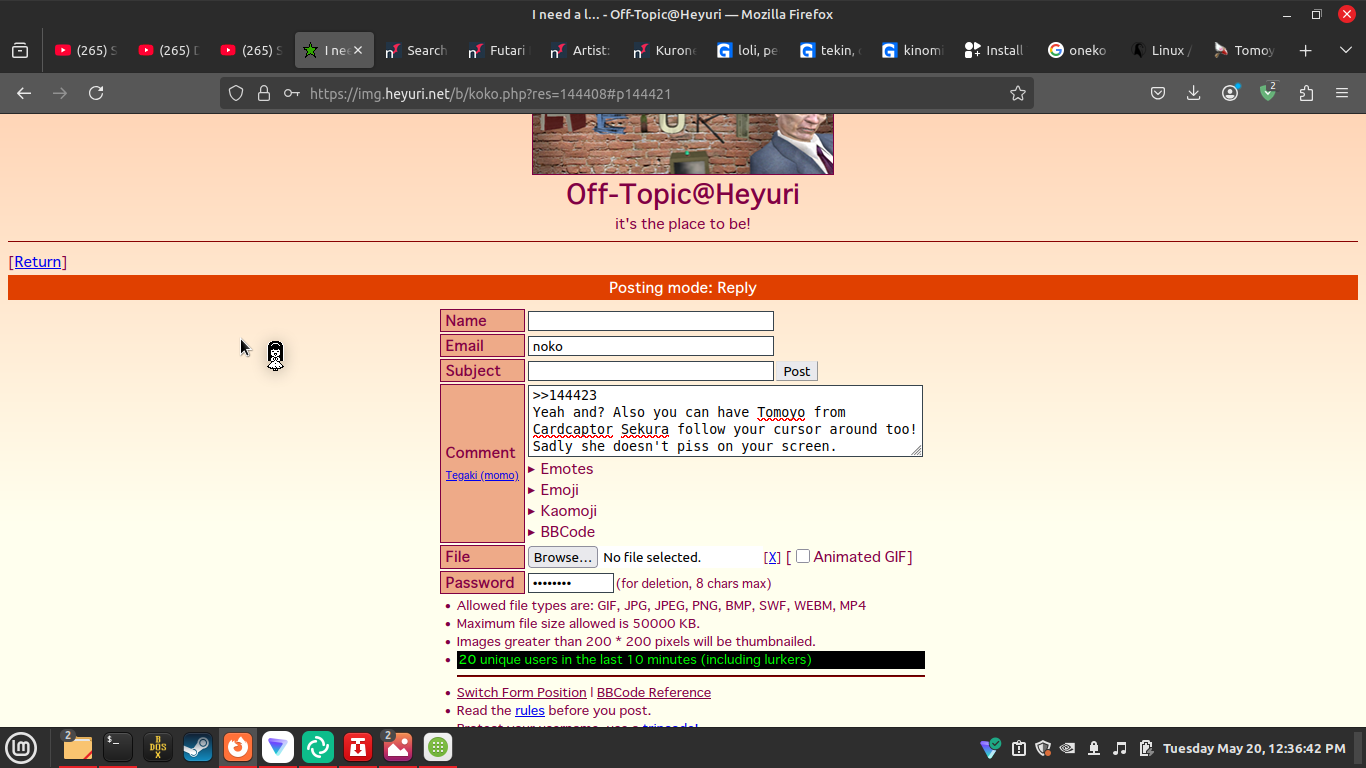
Task: Open the BBCode Reference link
Action: pos(654,692)
